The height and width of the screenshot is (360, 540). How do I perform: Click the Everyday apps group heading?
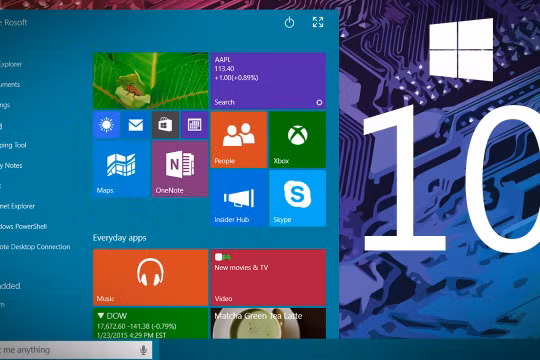(x=120, y=238)
